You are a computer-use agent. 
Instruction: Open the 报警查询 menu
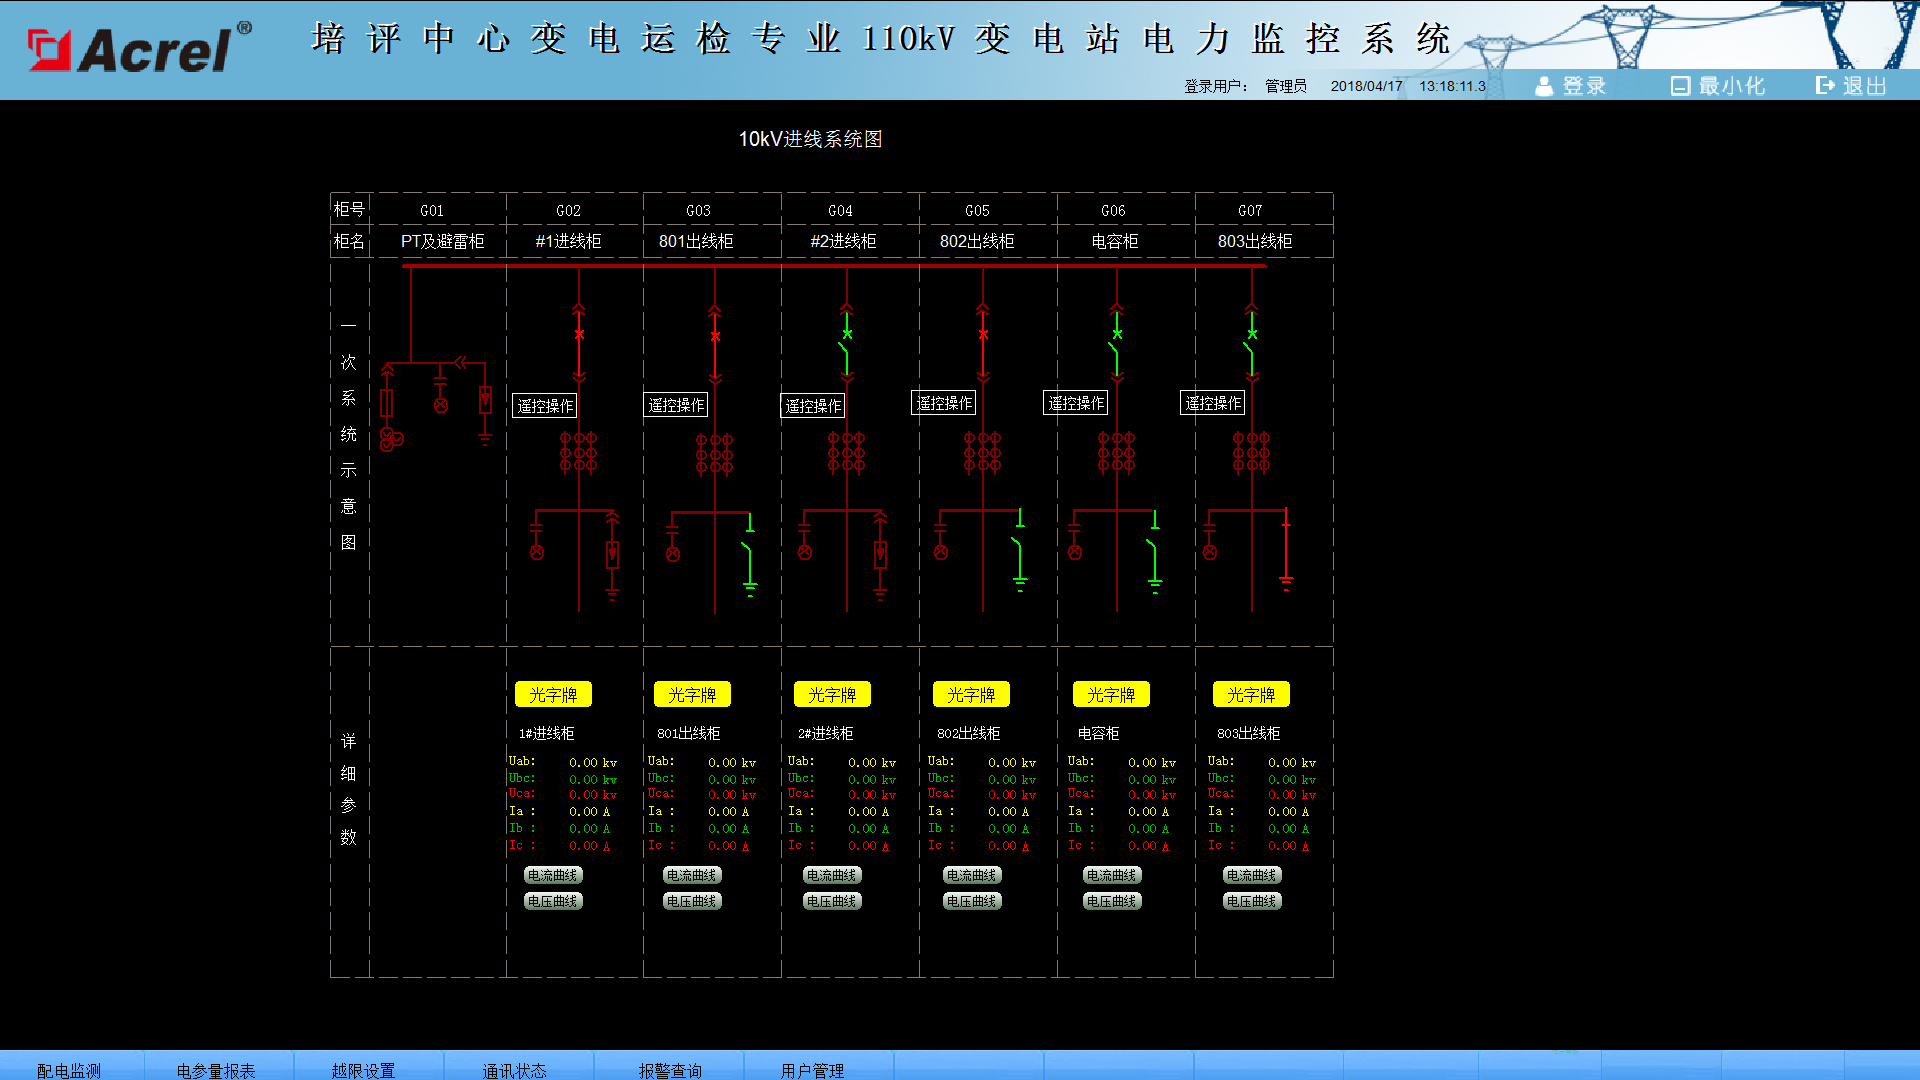pyautogui.click(x=670, y=1070)
